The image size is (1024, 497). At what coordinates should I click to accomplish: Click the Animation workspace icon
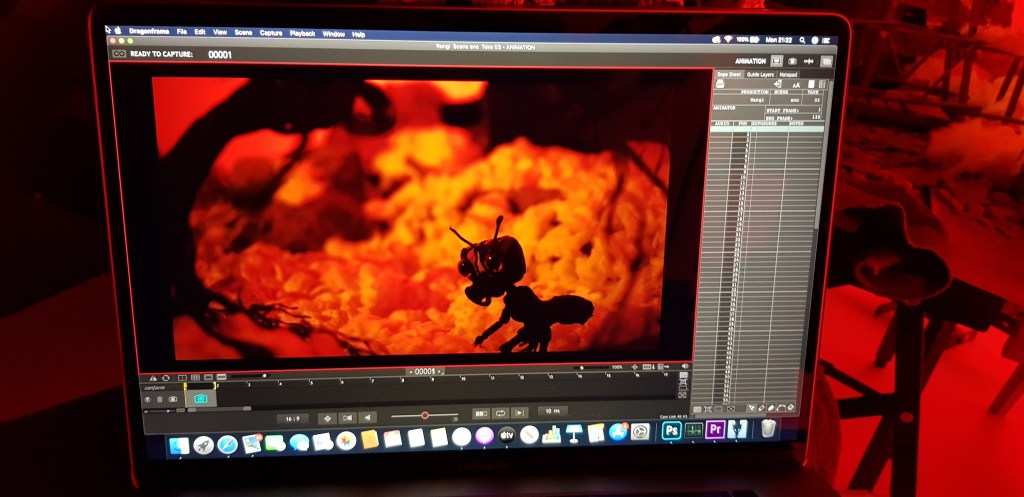point(777,61)
